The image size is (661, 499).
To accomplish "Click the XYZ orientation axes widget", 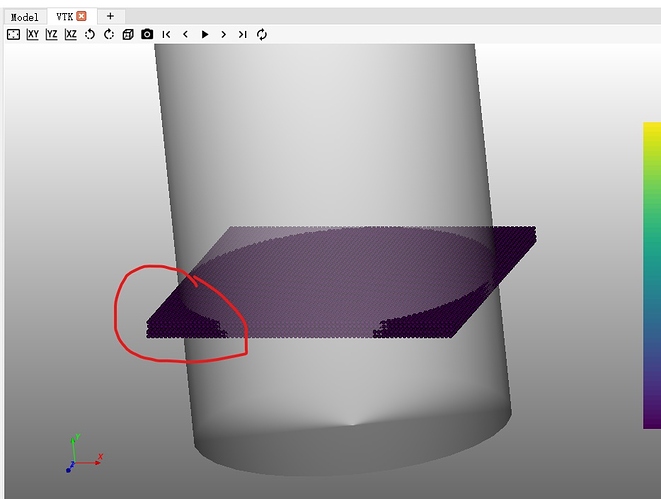I will [x=79, y=455].
